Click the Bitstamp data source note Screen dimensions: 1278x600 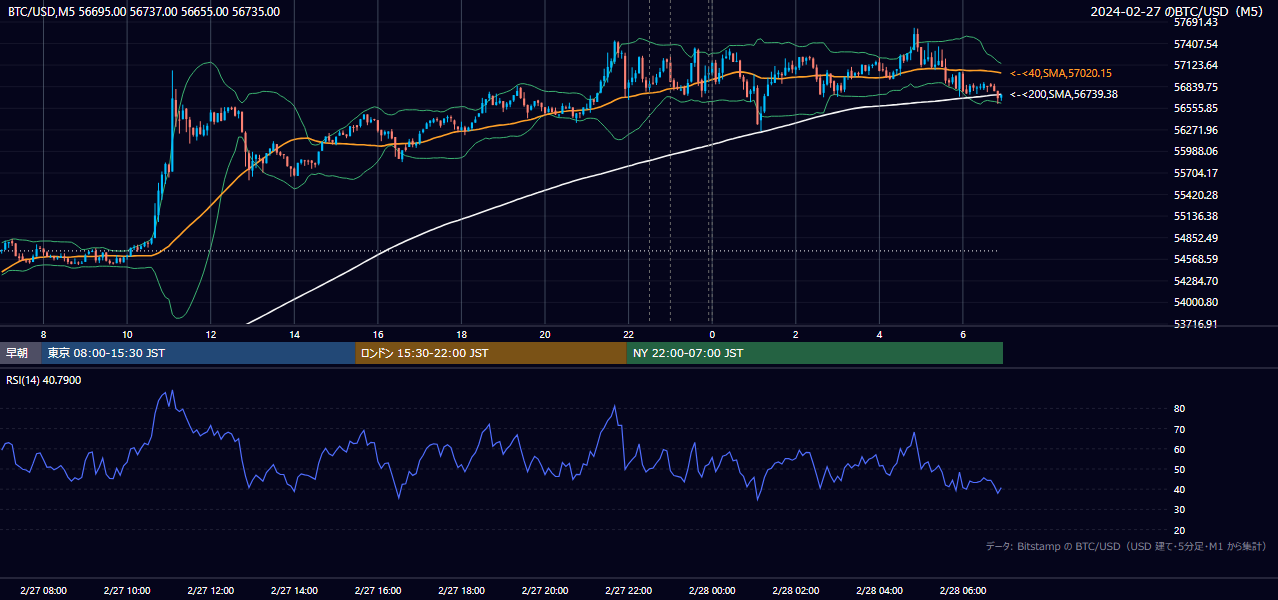[1126, 546]
